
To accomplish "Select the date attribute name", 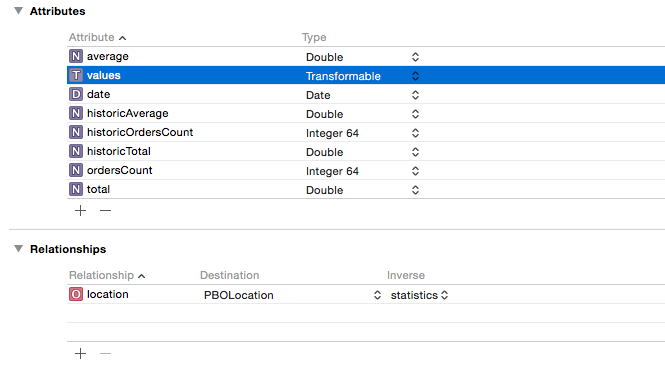I will [x=98, y=94].
